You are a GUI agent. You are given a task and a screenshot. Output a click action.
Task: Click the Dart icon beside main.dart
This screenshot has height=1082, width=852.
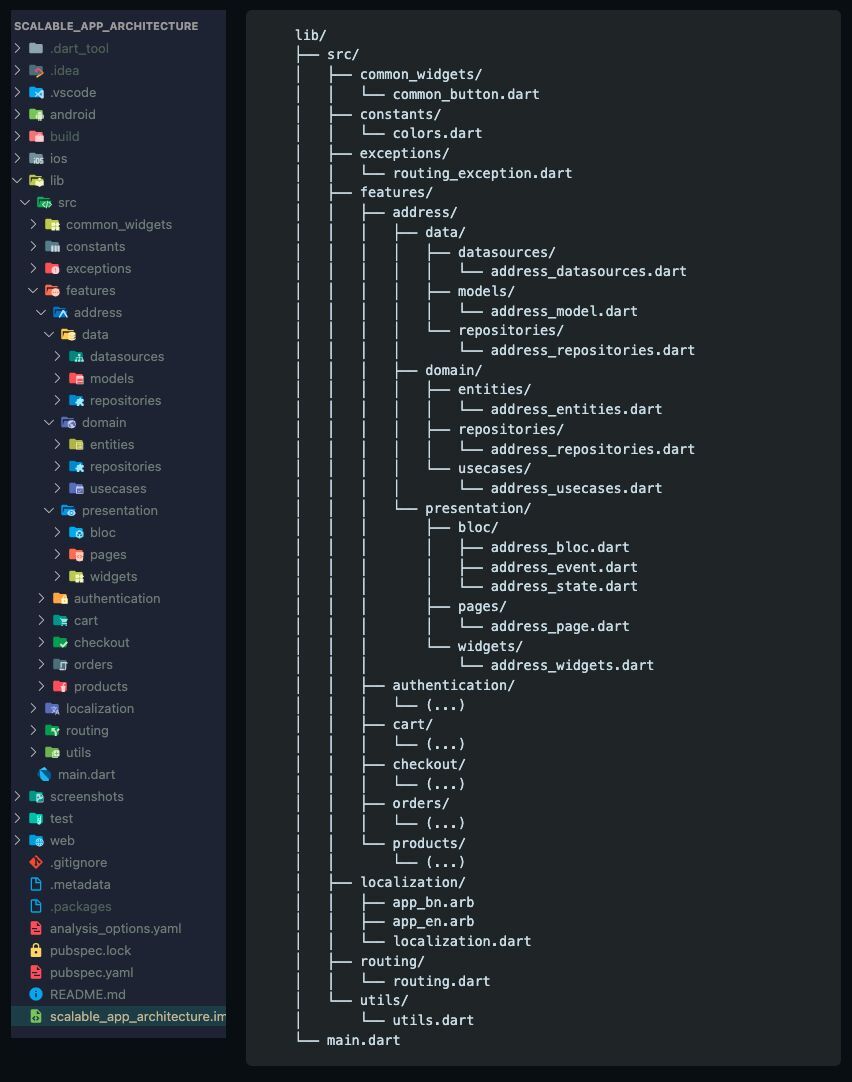click(44, 774)
